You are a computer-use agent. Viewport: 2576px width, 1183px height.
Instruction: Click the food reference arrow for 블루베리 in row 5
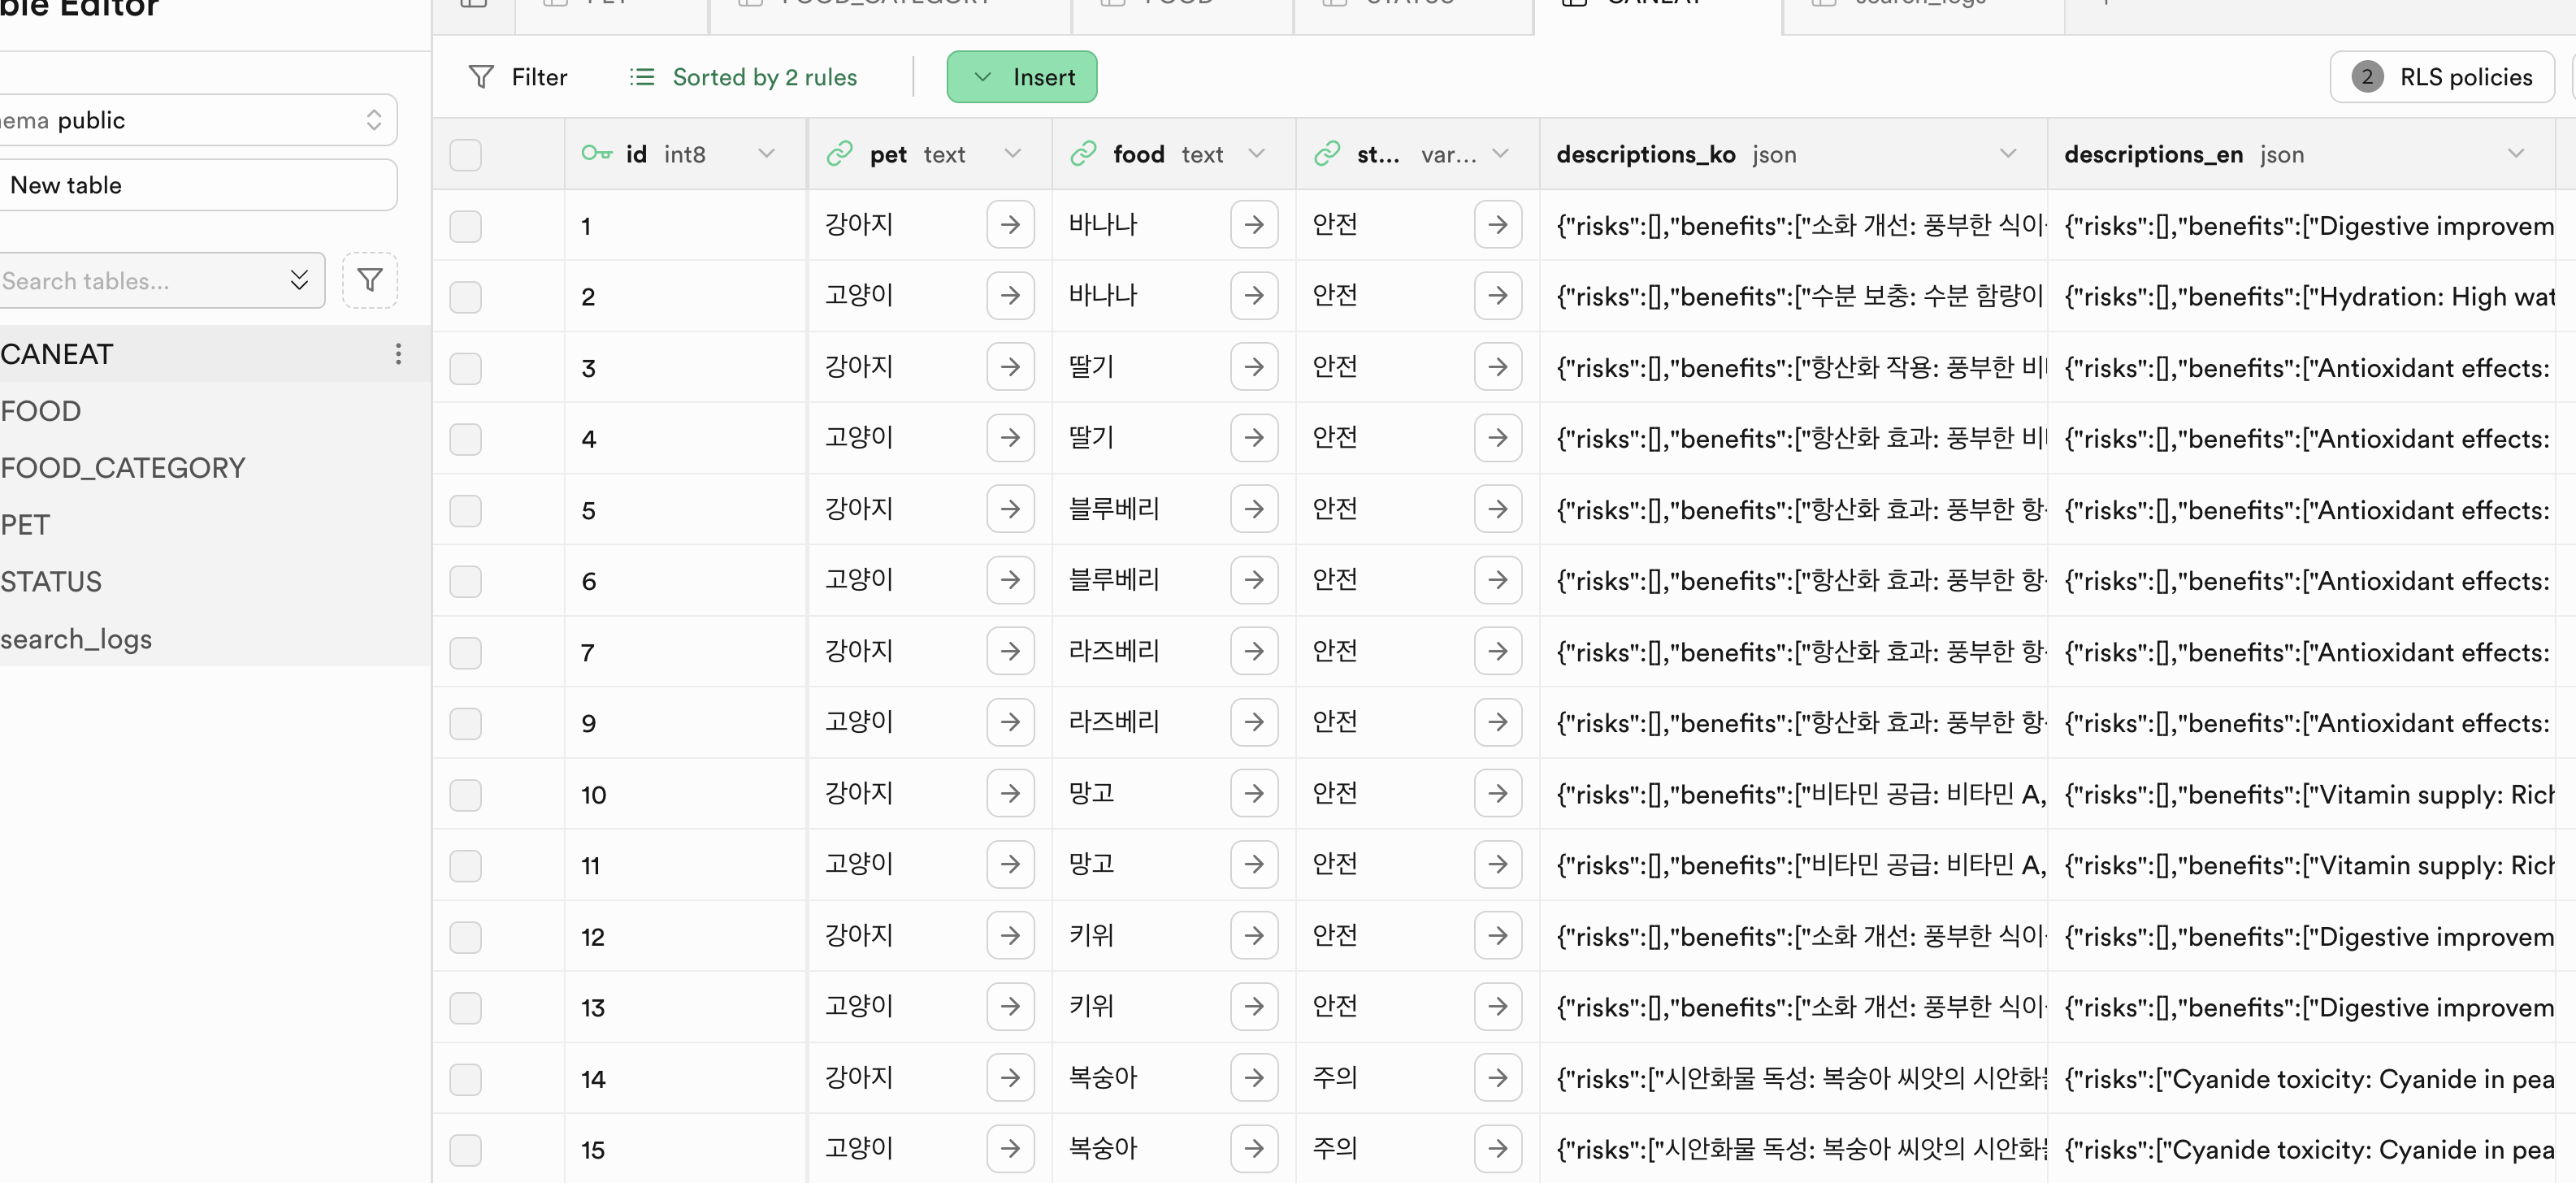coord(1253,509)
